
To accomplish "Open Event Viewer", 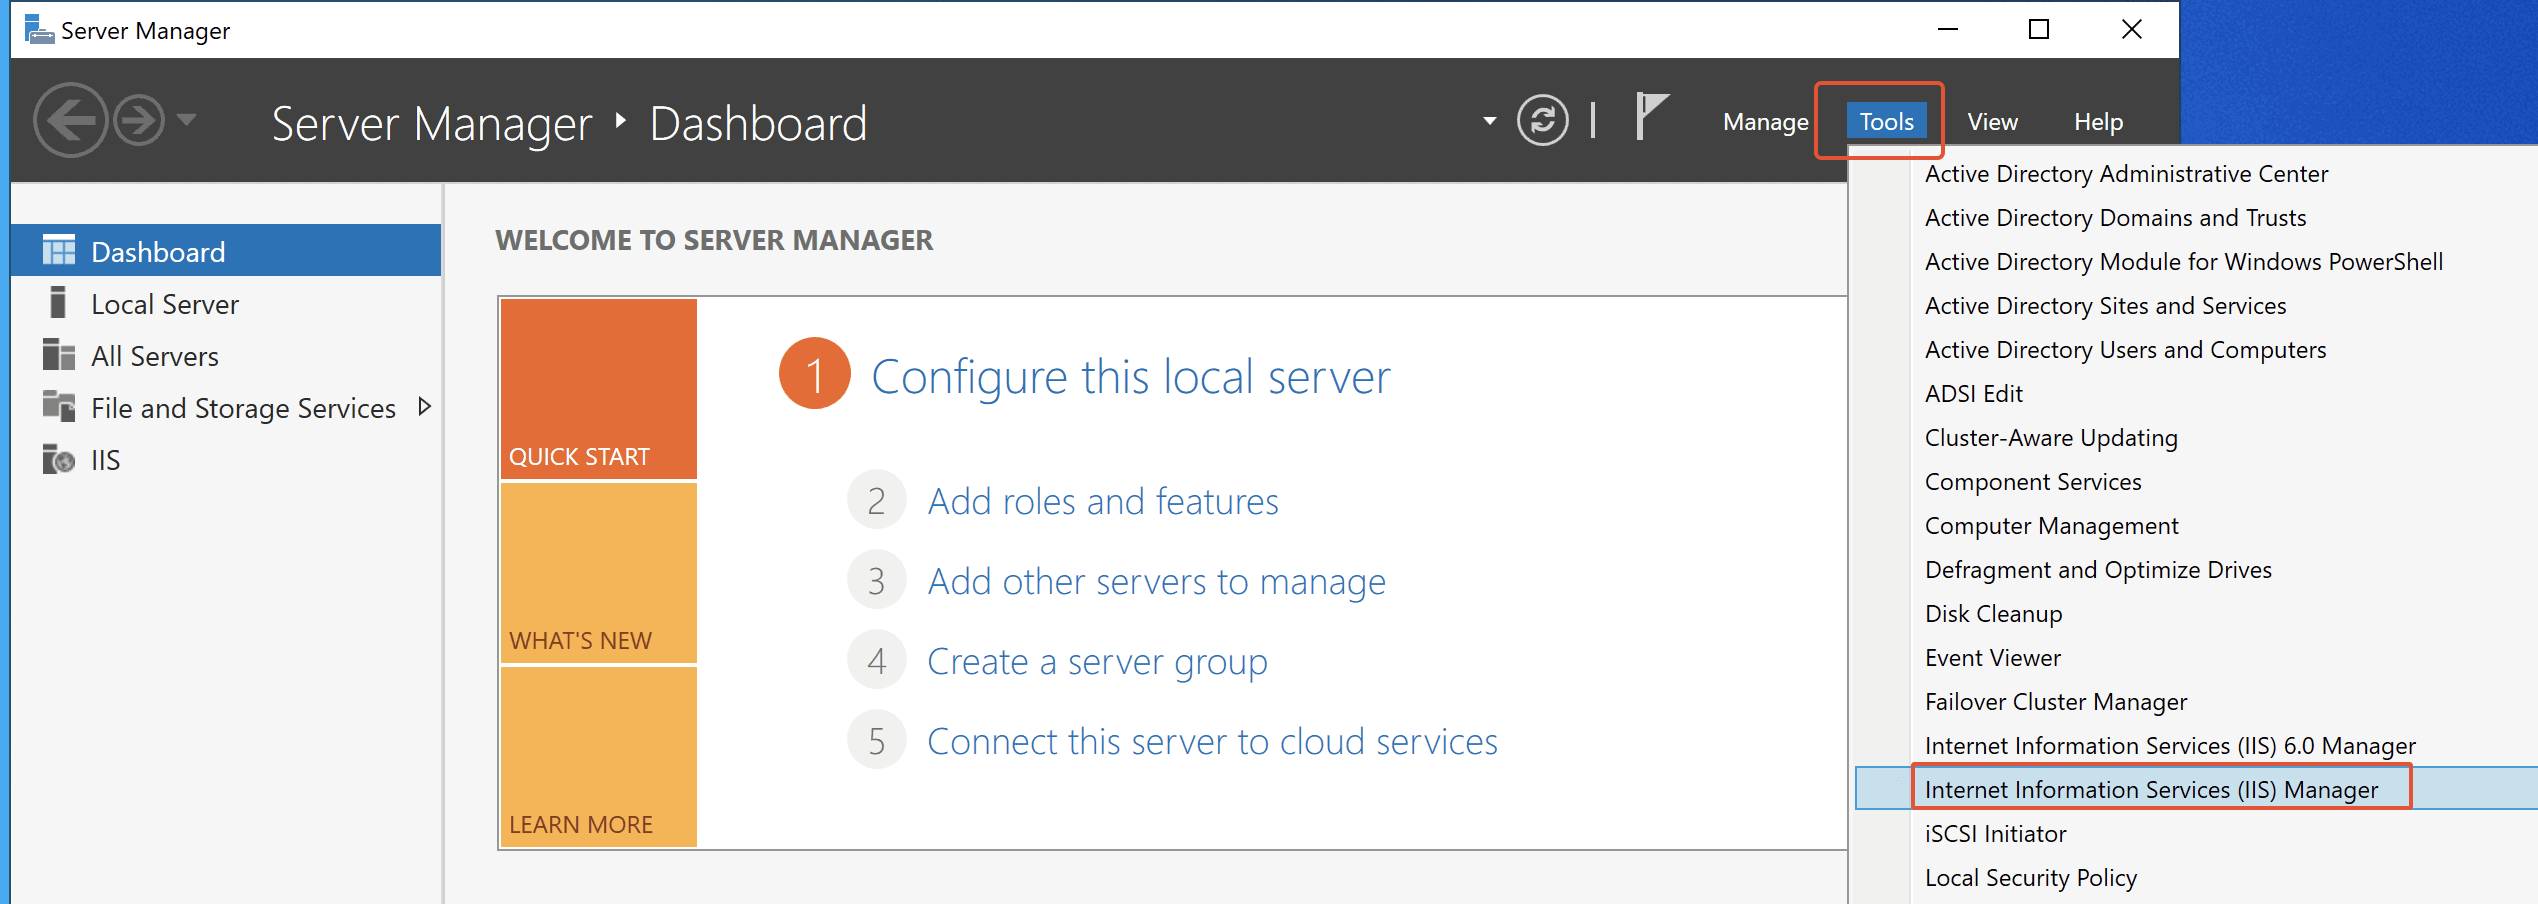I will (x=1992, y=658).
